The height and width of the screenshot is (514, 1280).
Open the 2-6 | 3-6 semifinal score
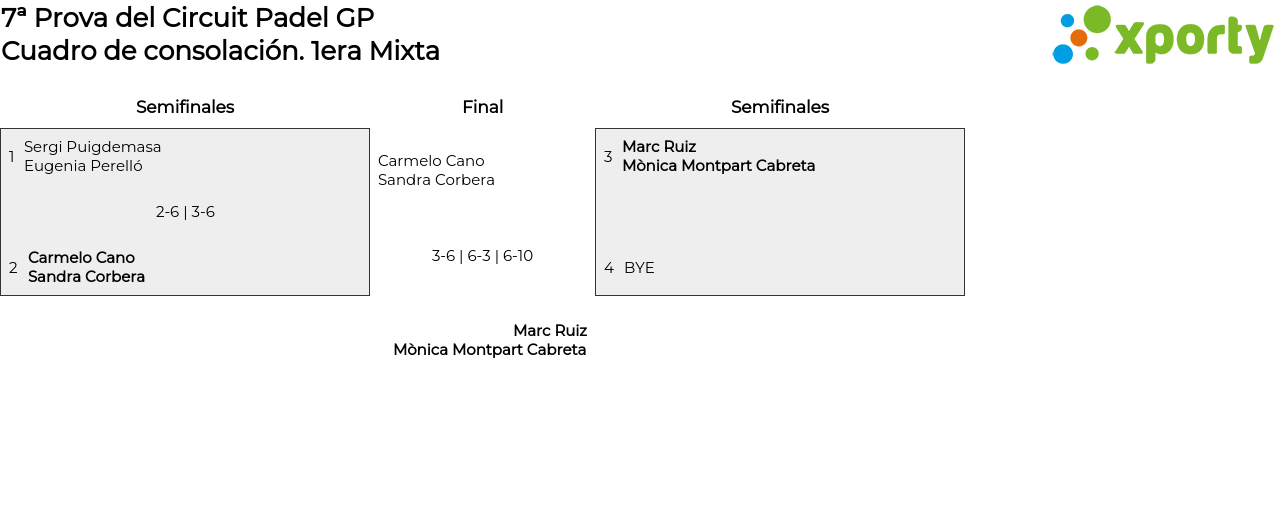pos(185,212)
